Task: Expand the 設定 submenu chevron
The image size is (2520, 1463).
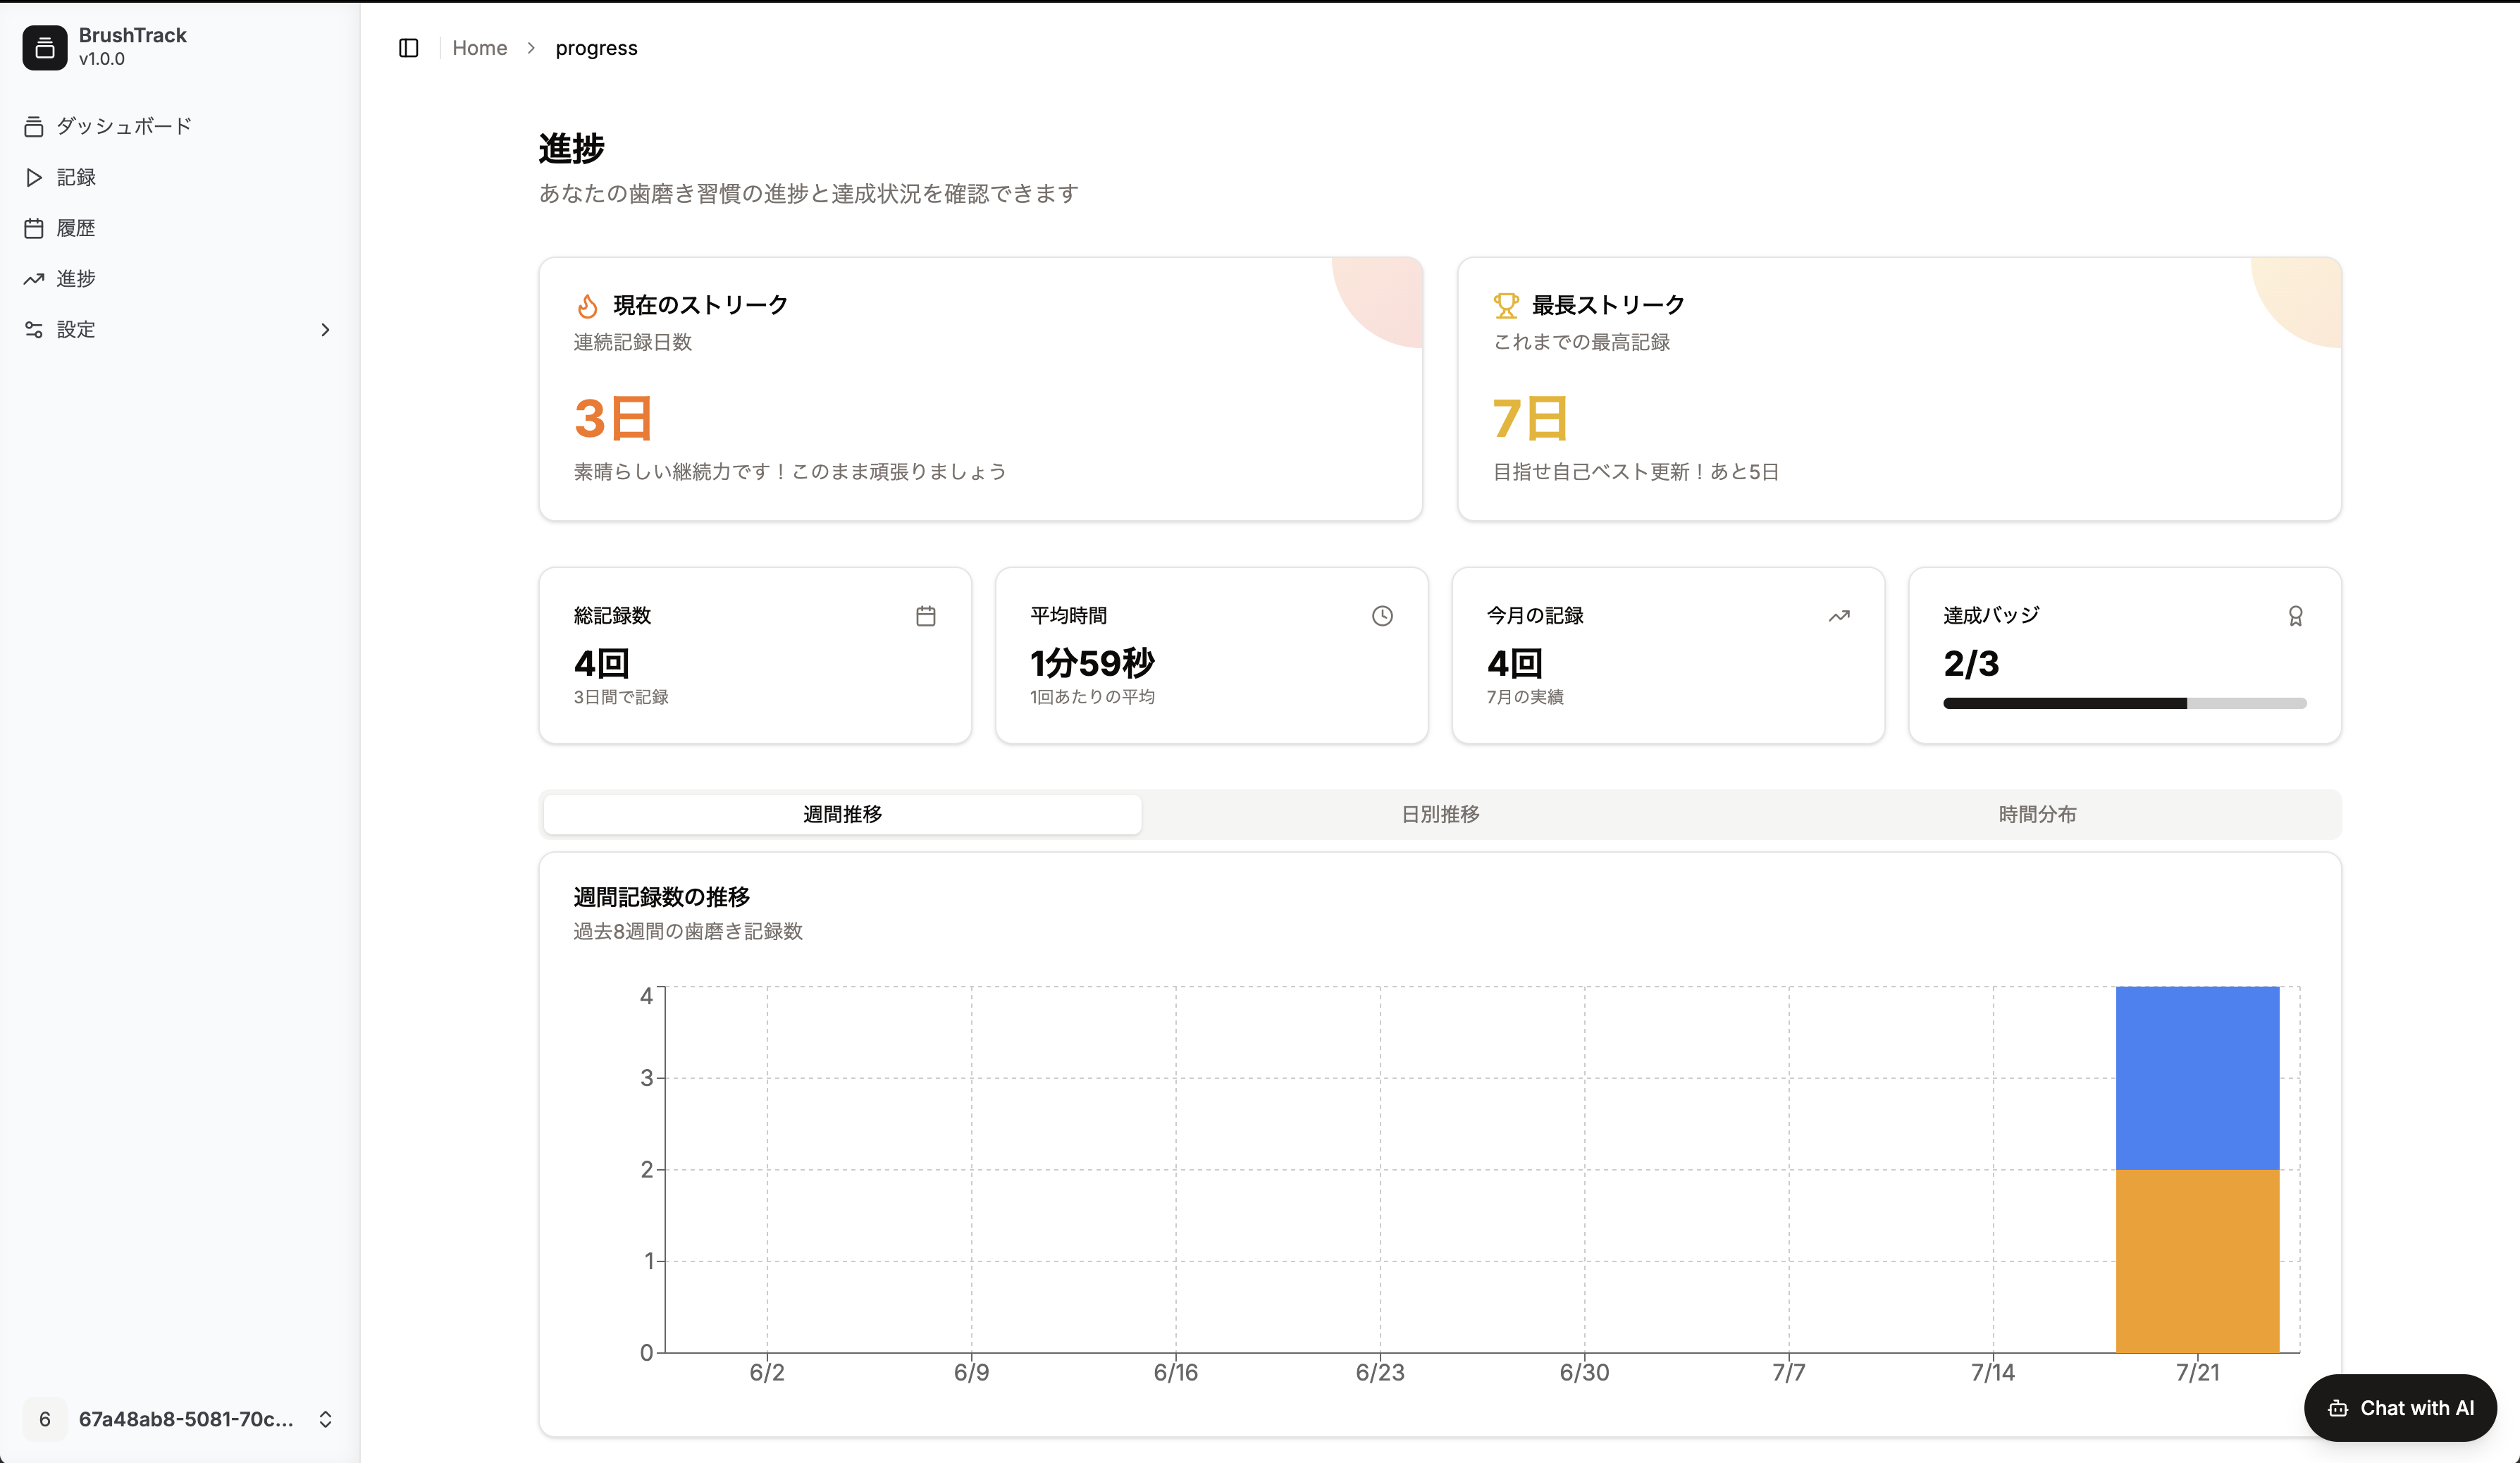Action: tap(325, 330)
